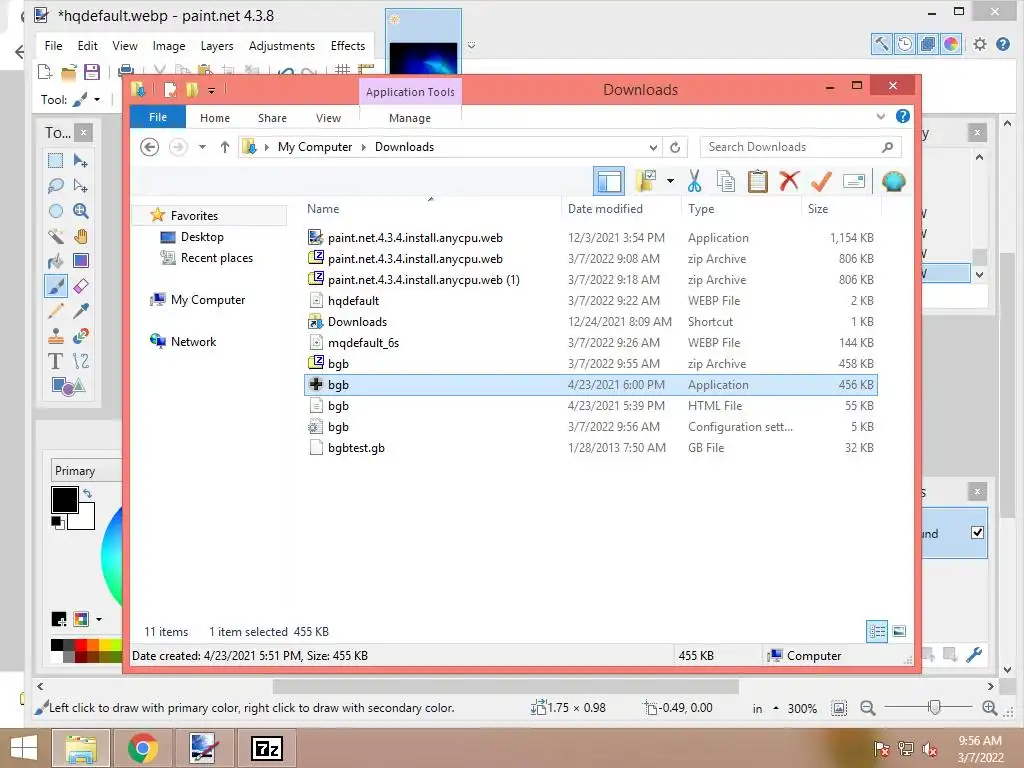Image resolution: width=1024 pixels, height=768 pixels.
Task: Open the Quick Access Toolbar customize dropdown
Action: click(212, 91)
